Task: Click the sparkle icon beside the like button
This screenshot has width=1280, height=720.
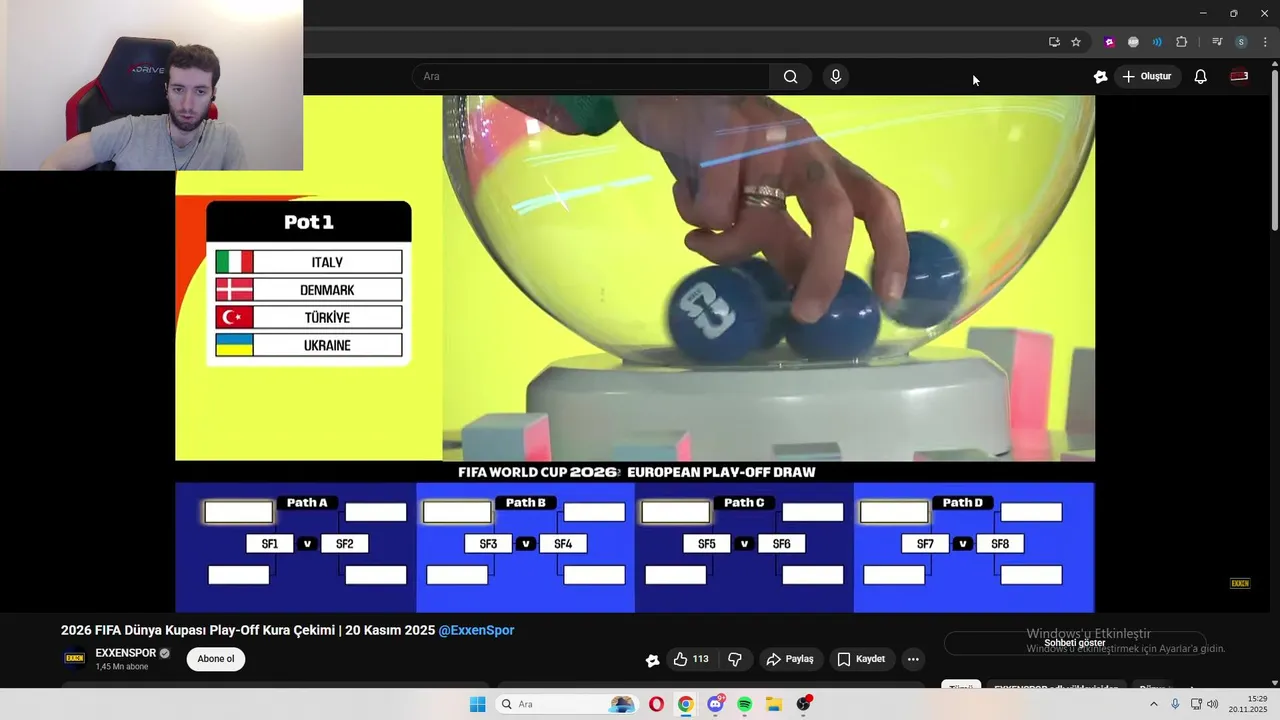Action: coord(652,660)
